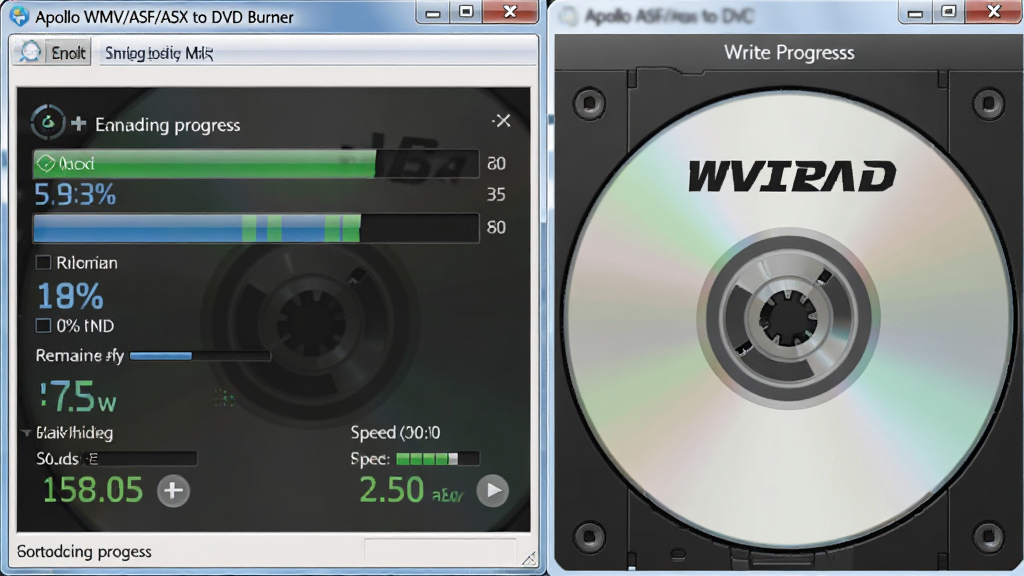Click the blue segmented progress bar

click(x=256, y=229)
